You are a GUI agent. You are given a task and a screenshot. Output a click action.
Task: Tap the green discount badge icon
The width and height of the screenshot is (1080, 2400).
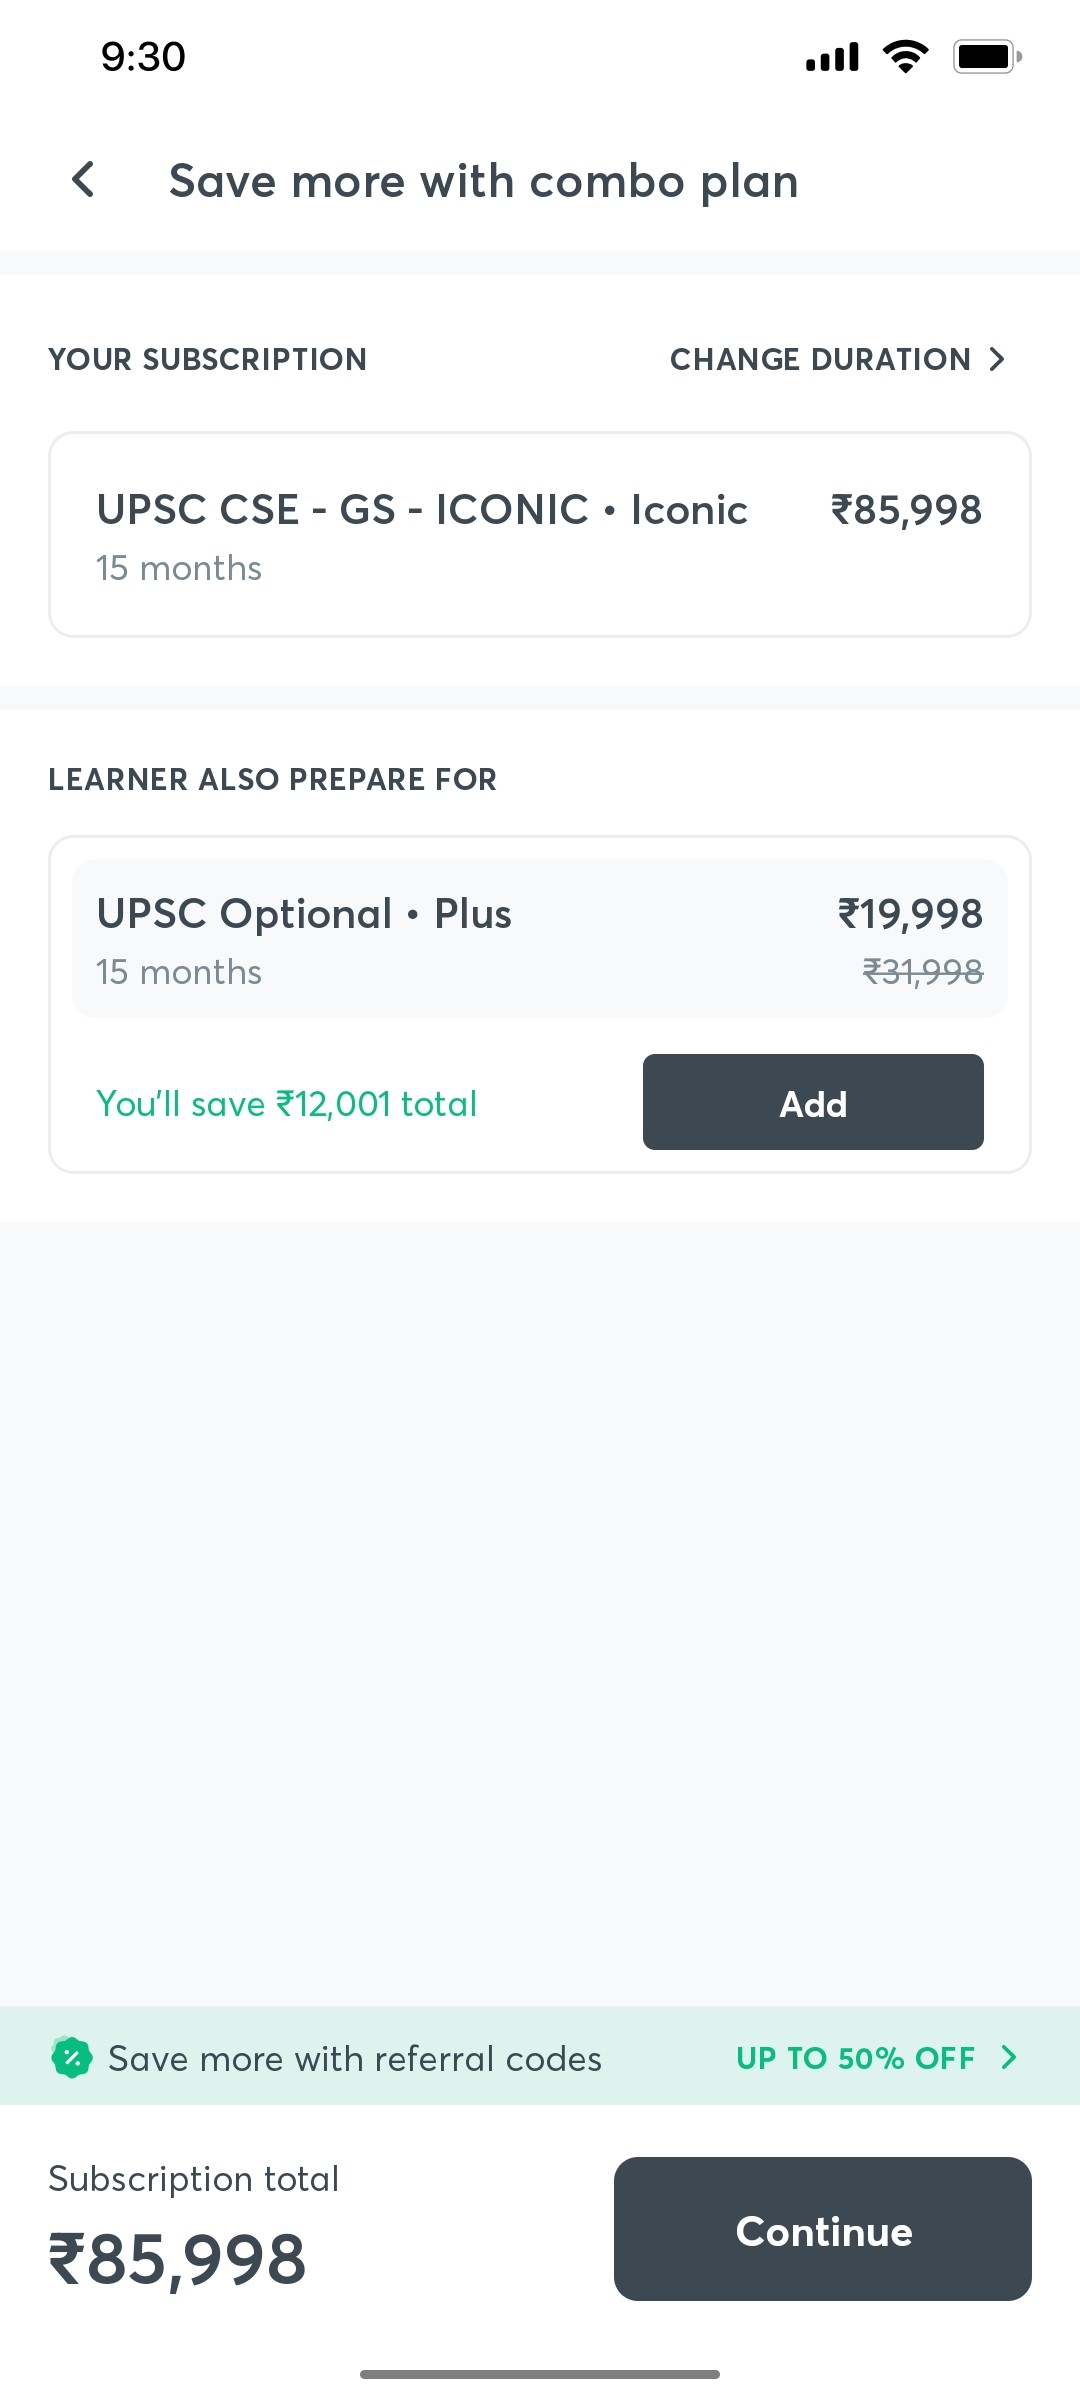pyautogui.click(x=71, y=2058)
